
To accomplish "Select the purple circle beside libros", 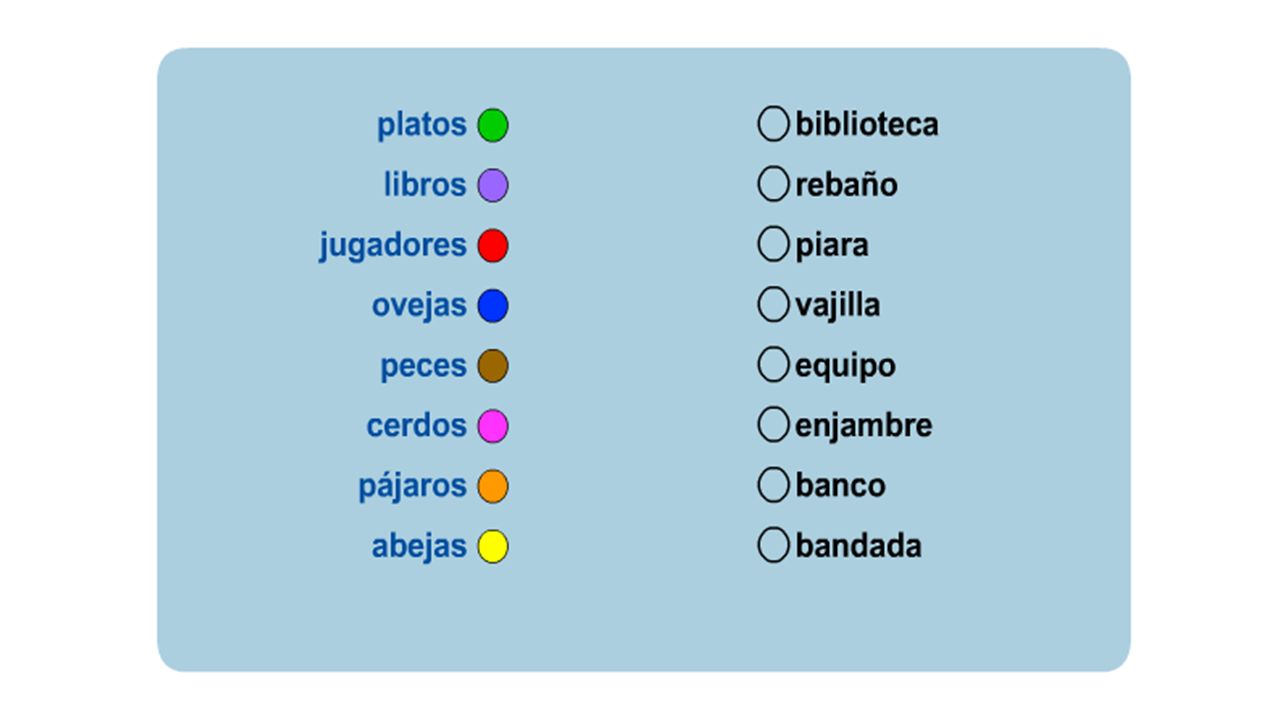I will [493, 186].
